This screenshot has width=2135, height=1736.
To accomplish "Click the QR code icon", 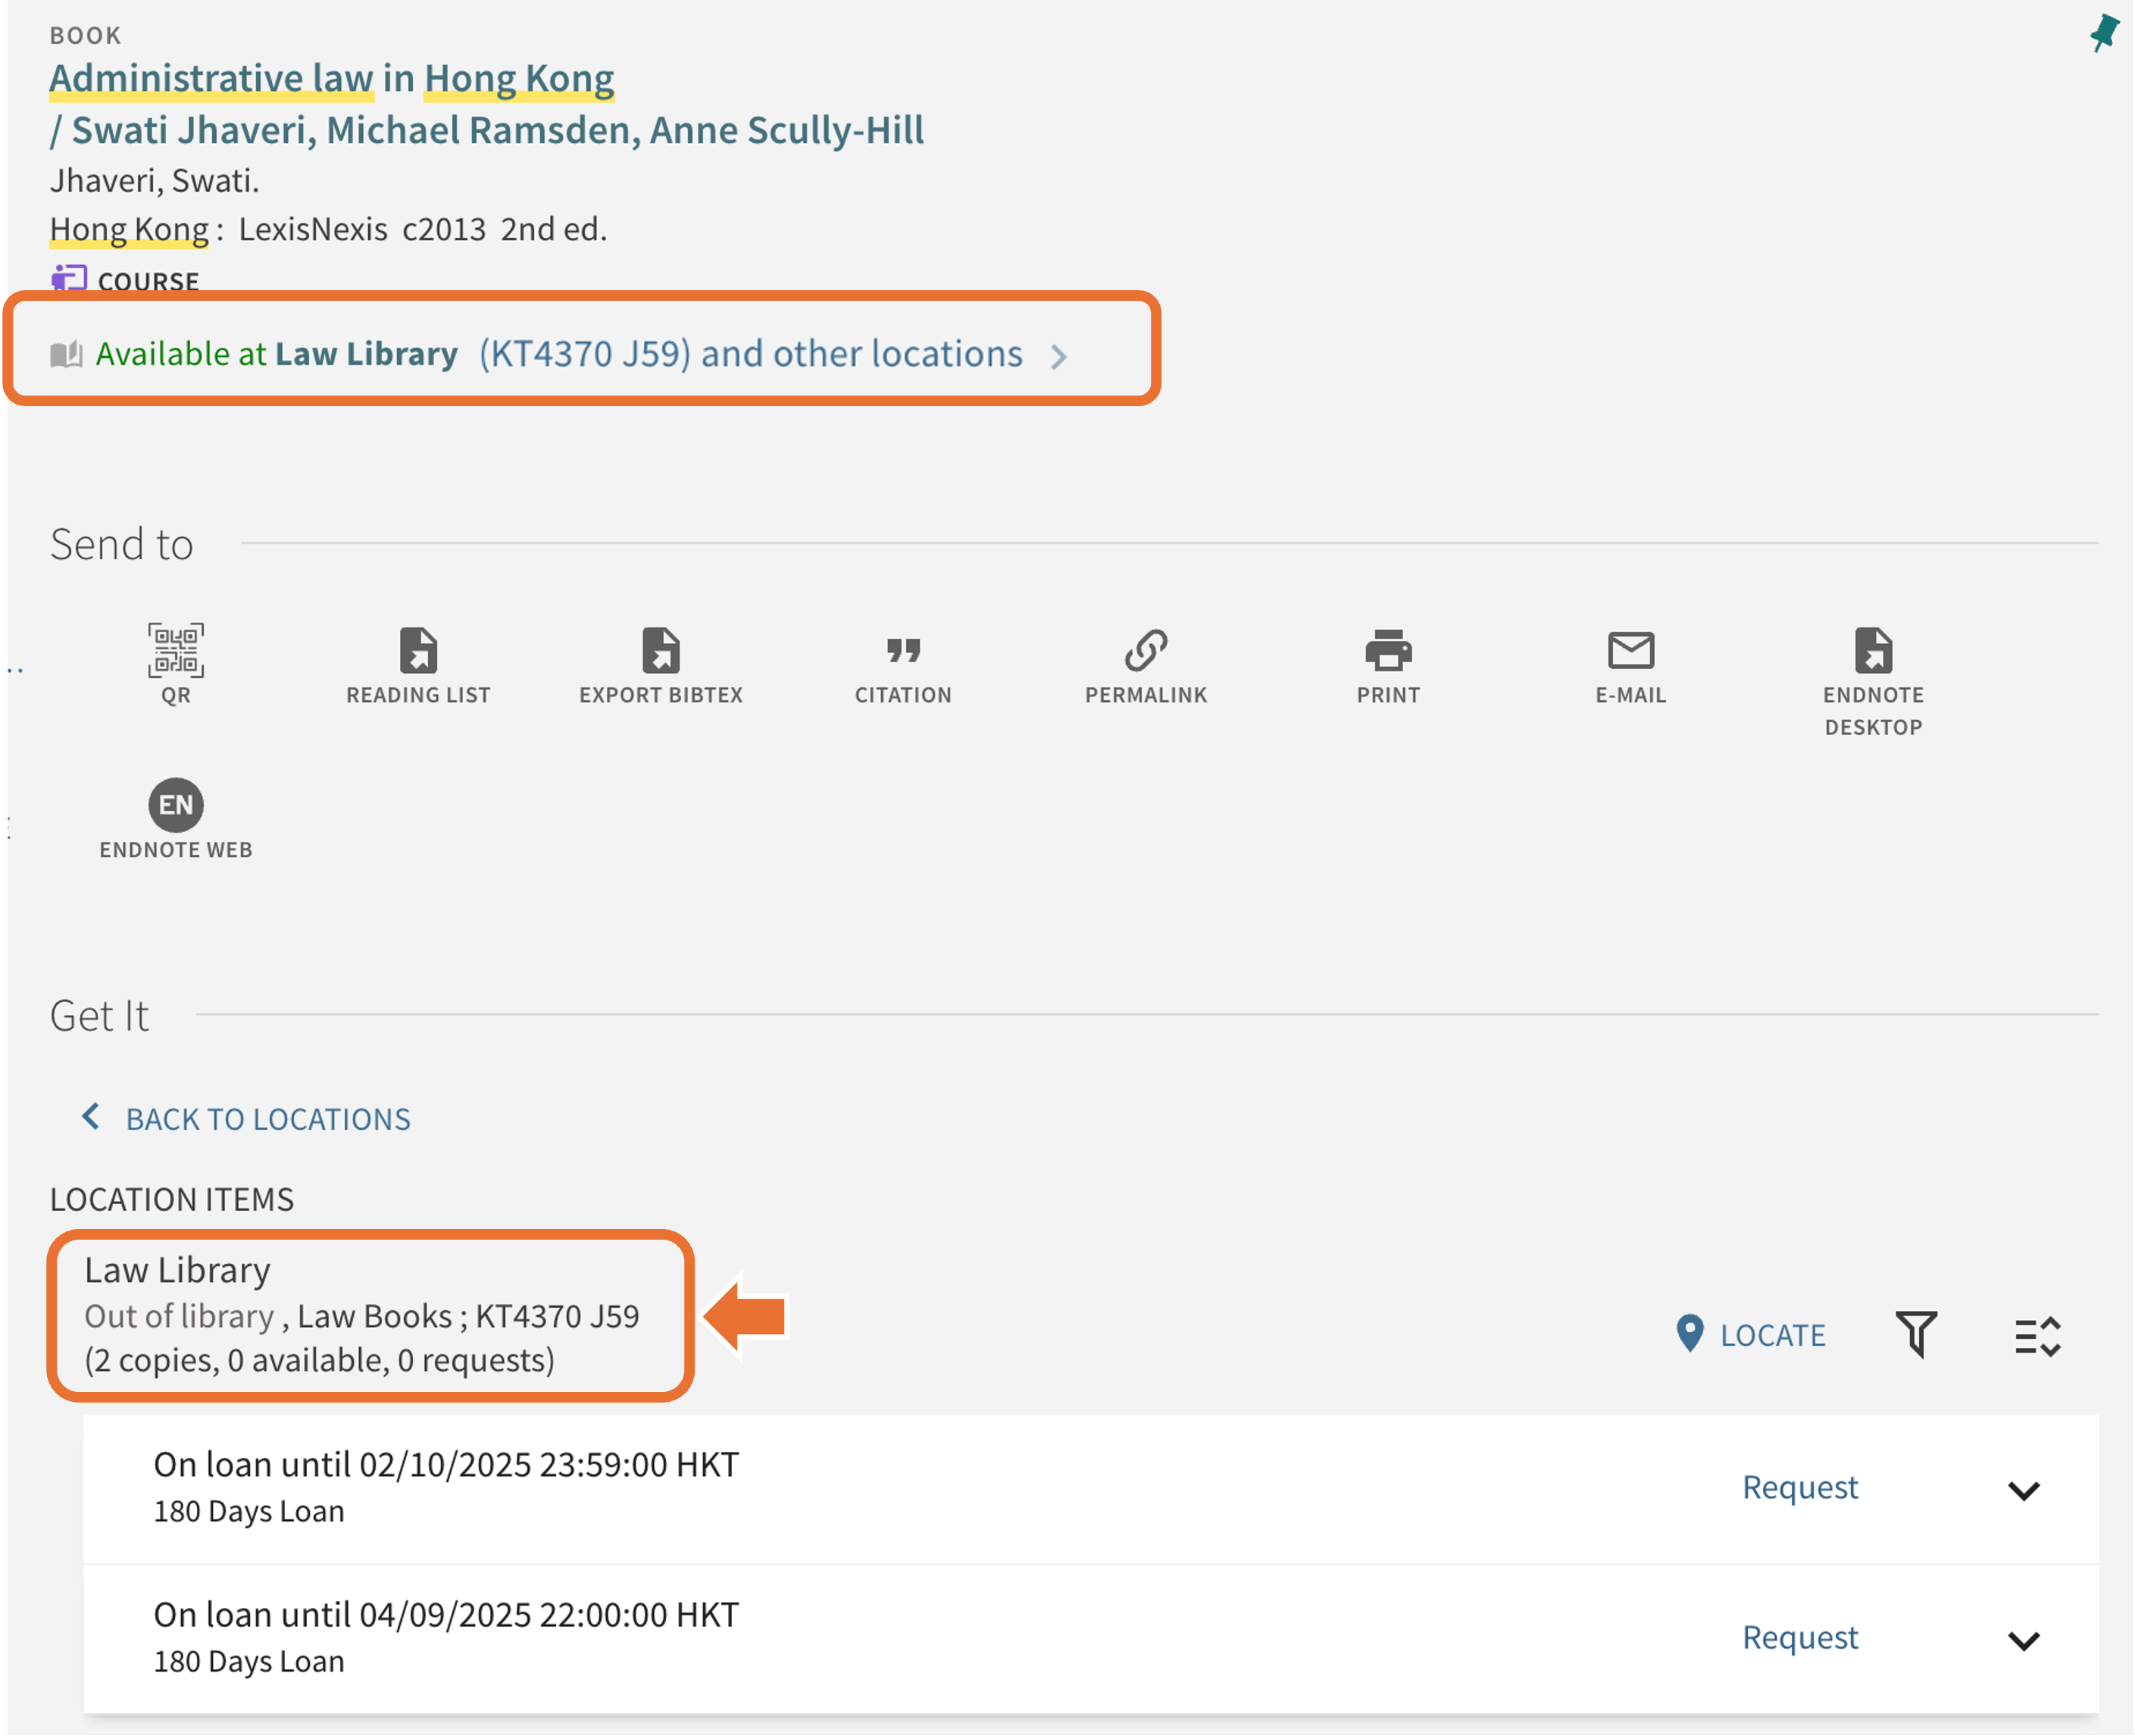I will coord(176,651).
